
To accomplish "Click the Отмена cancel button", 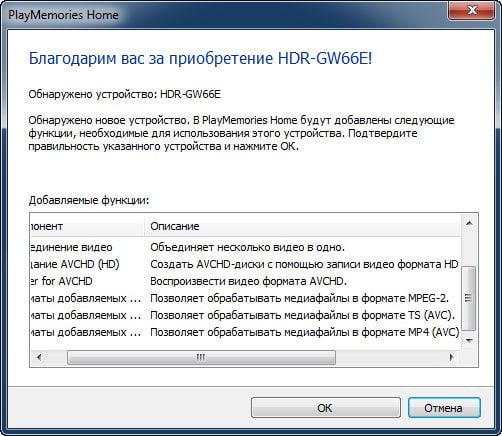I will [444, 407].
